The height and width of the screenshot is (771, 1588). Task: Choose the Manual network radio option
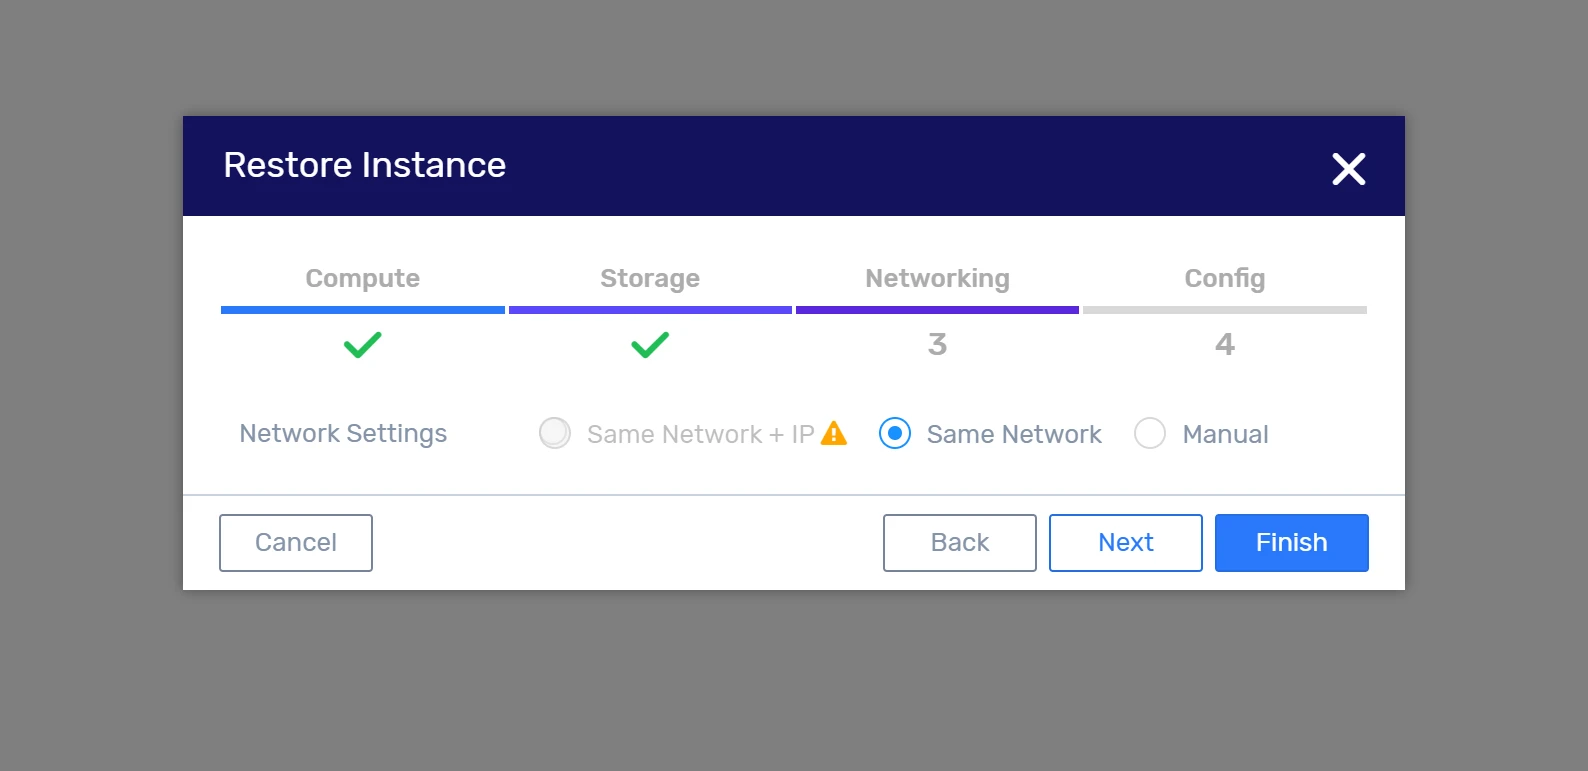[1150, 434]
